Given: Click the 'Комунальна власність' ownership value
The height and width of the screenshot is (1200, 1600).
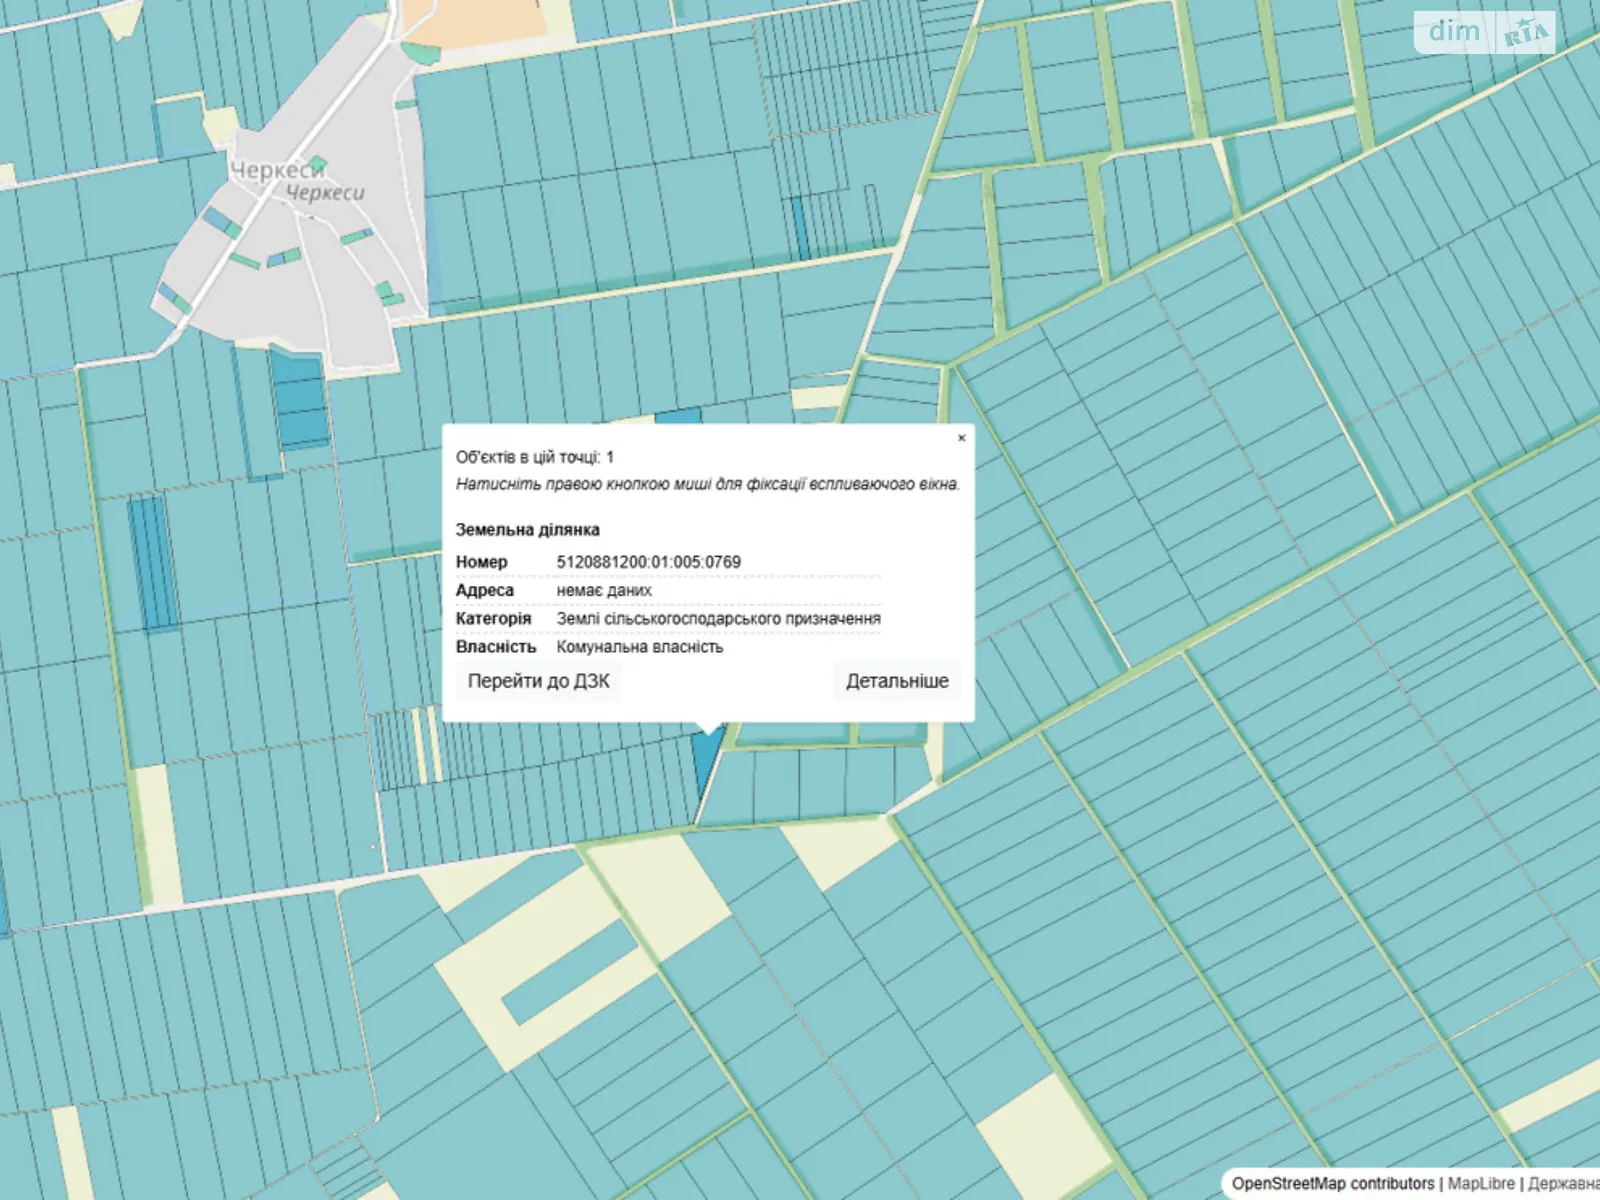Looking at the screenshot, I should 639,647.
